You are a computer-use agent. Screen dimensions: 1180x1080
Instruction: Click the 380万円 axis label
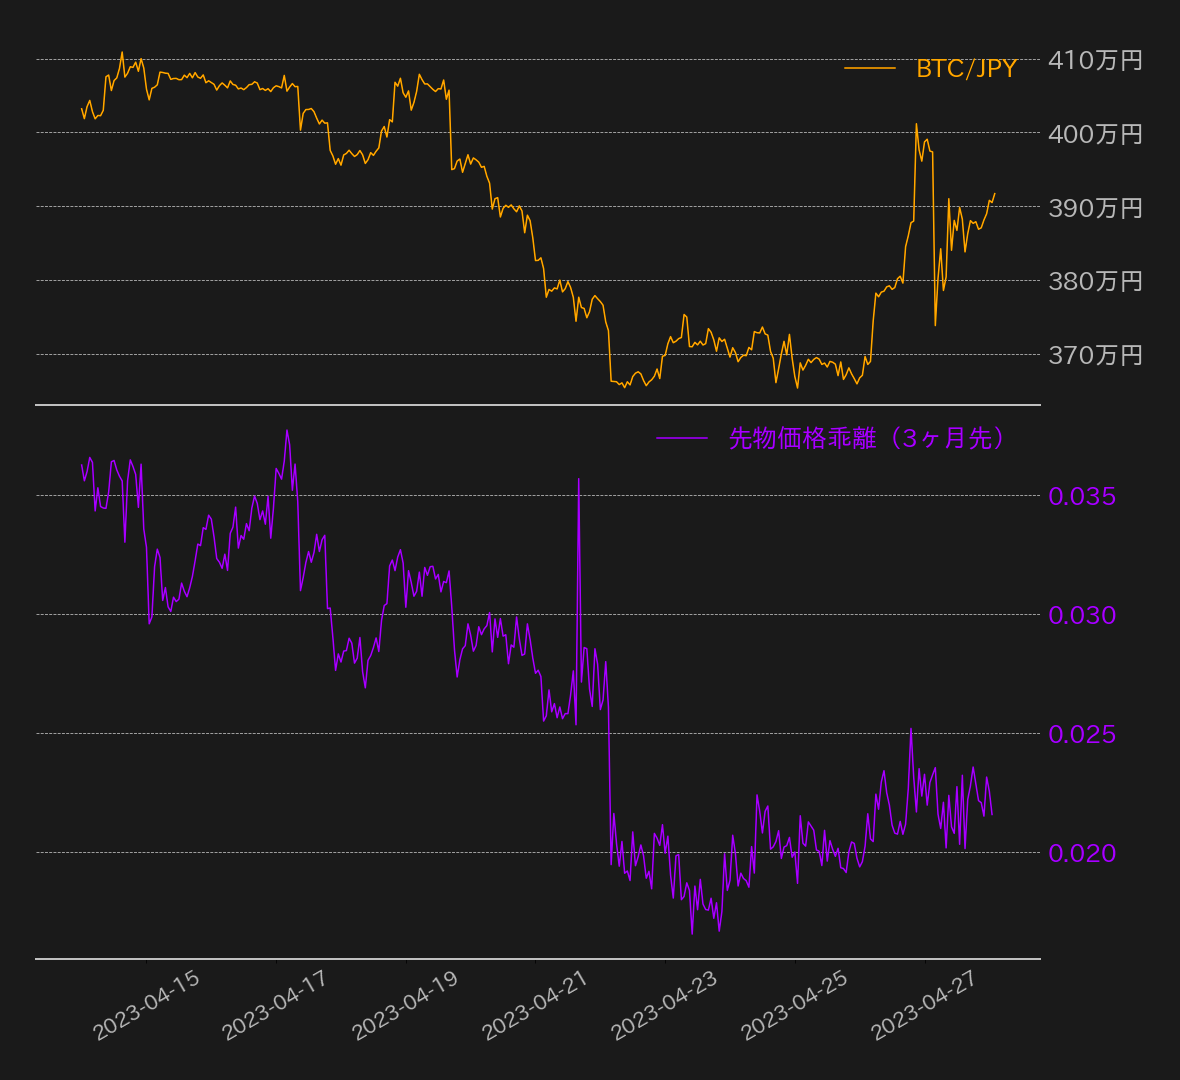click(x=1095, y=281)
